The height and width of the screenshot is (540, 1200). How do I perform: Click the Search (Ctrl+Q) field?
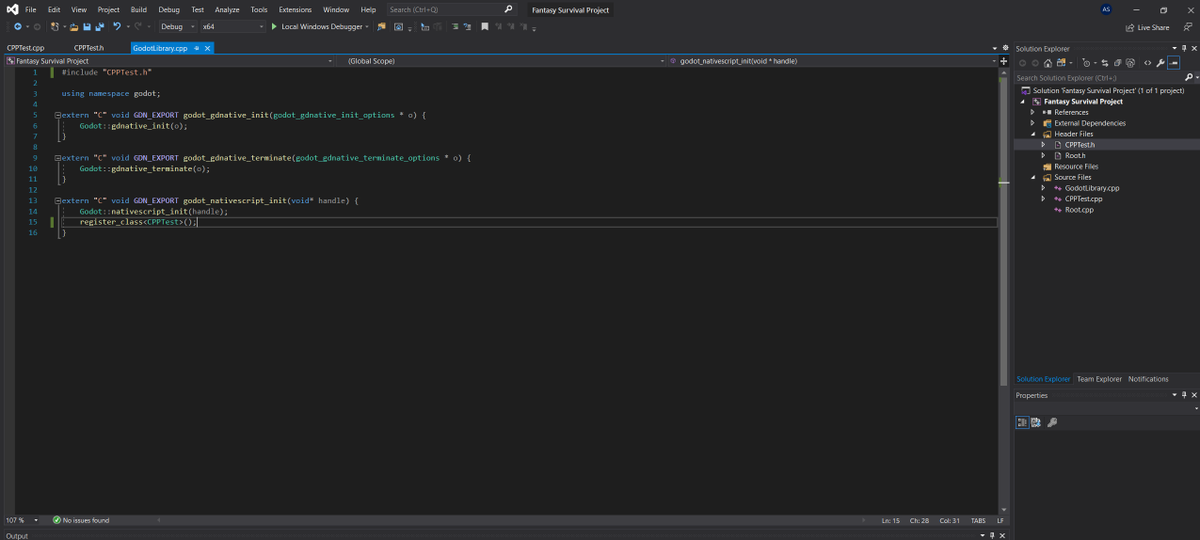444,9
